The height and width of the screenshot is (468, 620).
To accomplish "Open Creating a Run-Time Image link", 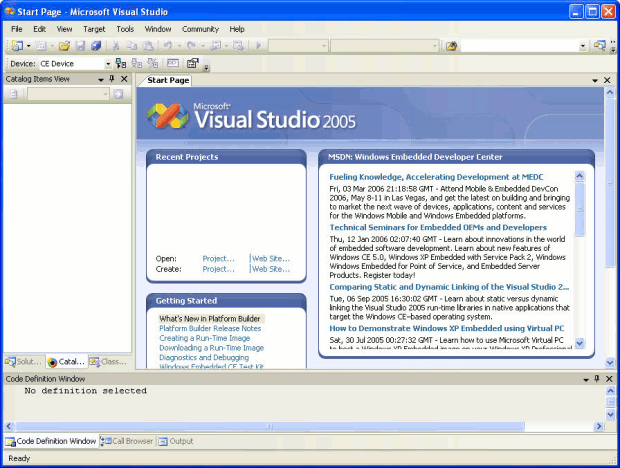I will (204, 338).
